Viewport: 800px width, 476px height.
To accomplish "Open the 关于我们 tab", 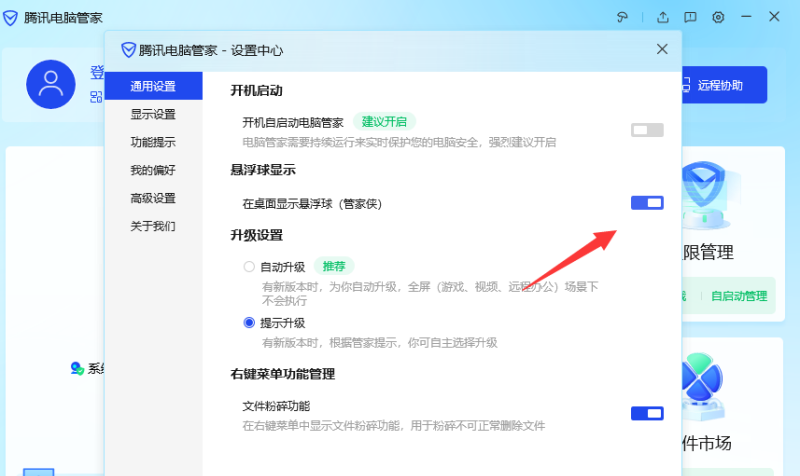I will click(154, 226).
